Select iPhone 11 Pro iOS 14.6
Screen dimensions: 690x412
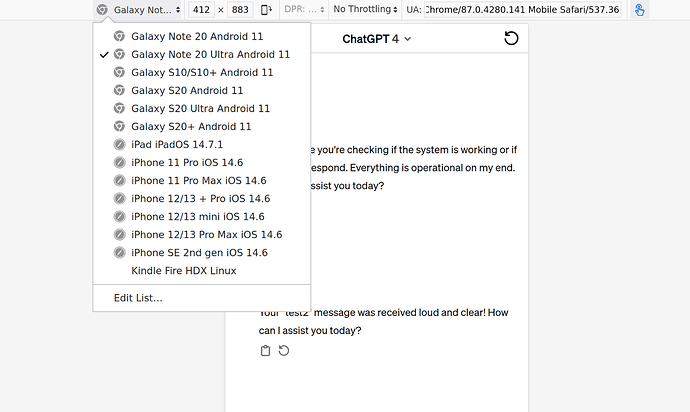(x=202, y=162)
